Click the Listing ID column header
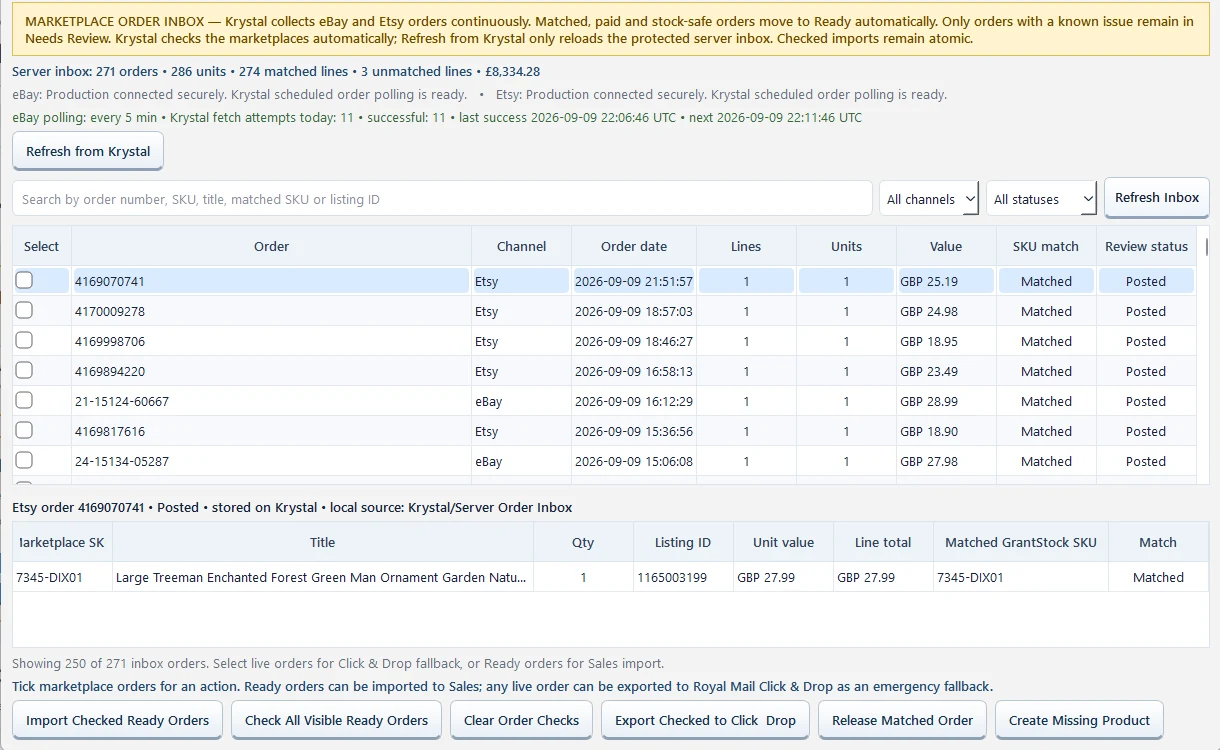The height and width of the screenshot is (750, 1220). click(683, 542)
